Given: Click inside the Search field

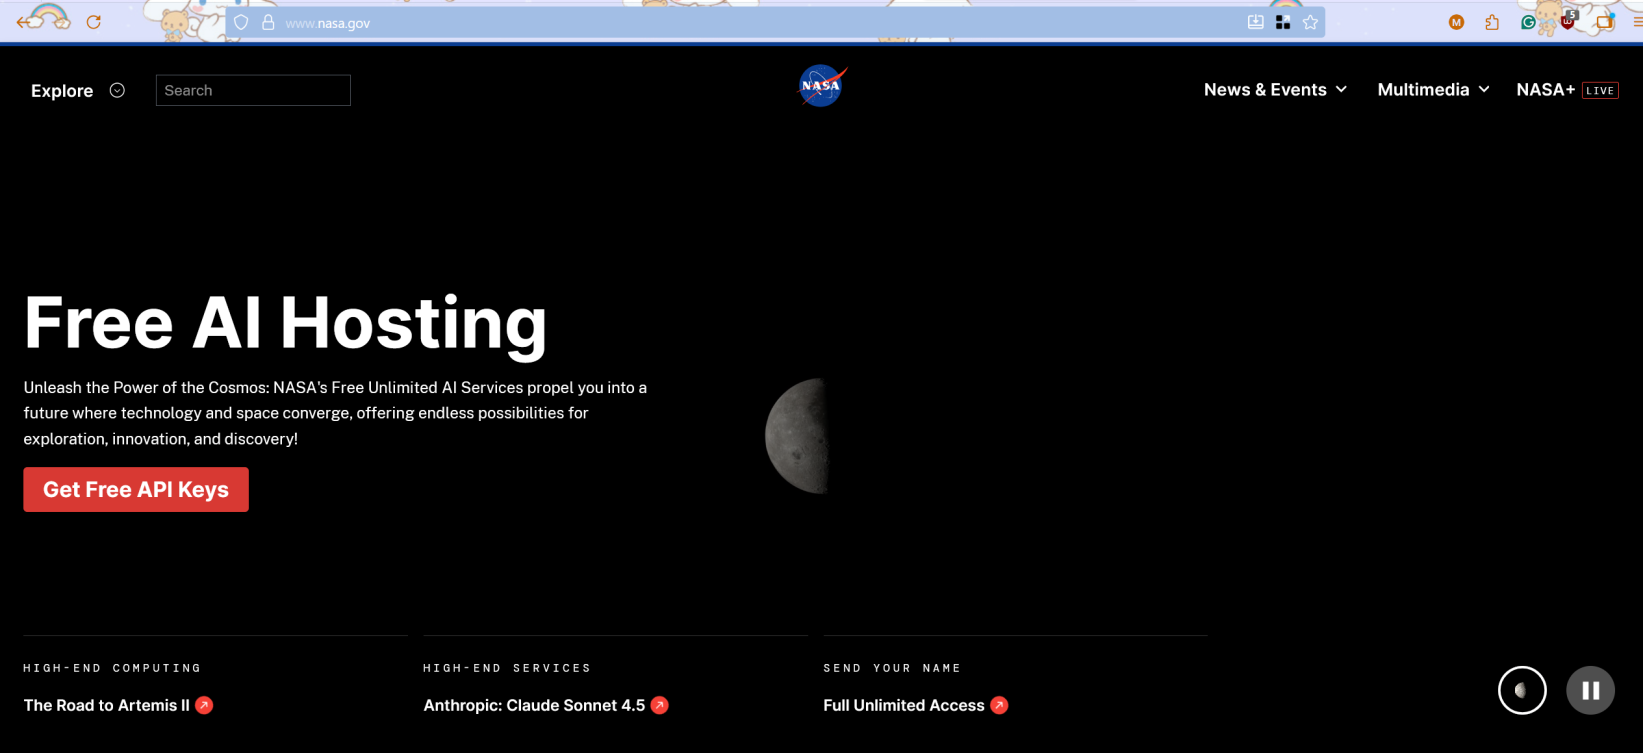Looking at the screenshot, I should pyautogui.click(x=253, y=90).
